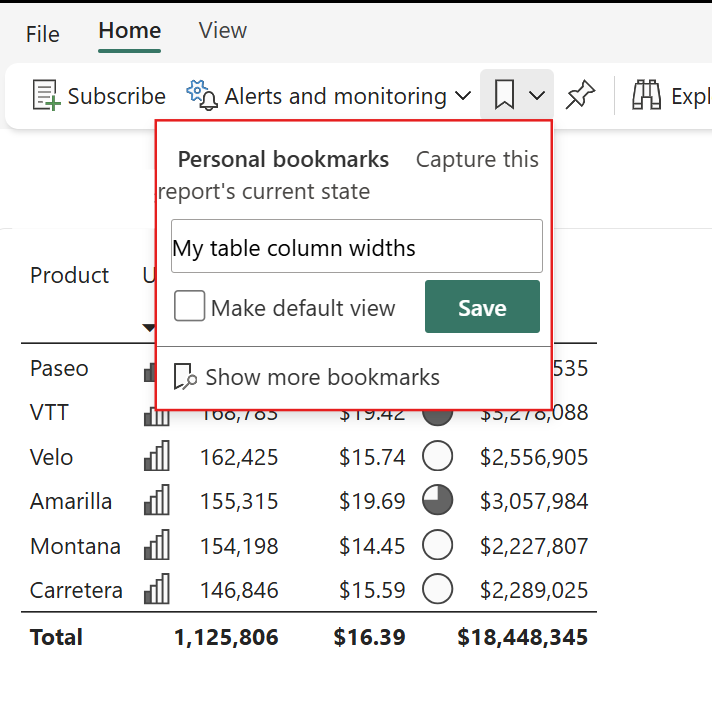Click the sales value $2,227,807
Viewport: 712px width, 707px height.
[534, 547]
